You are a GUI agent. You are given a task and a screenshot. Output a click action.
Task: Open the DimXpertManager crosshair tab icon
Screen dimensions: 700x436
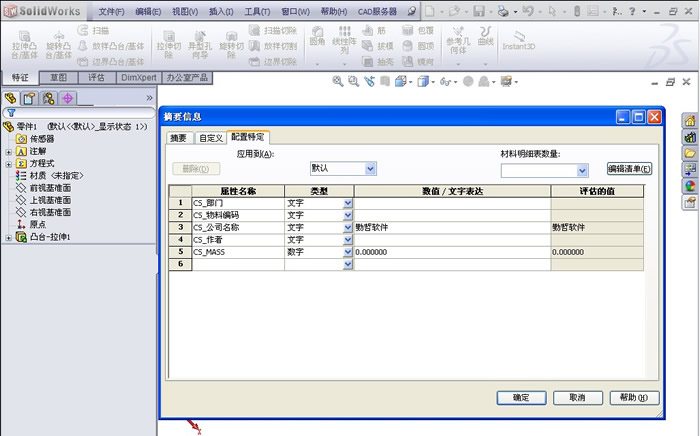67,98
